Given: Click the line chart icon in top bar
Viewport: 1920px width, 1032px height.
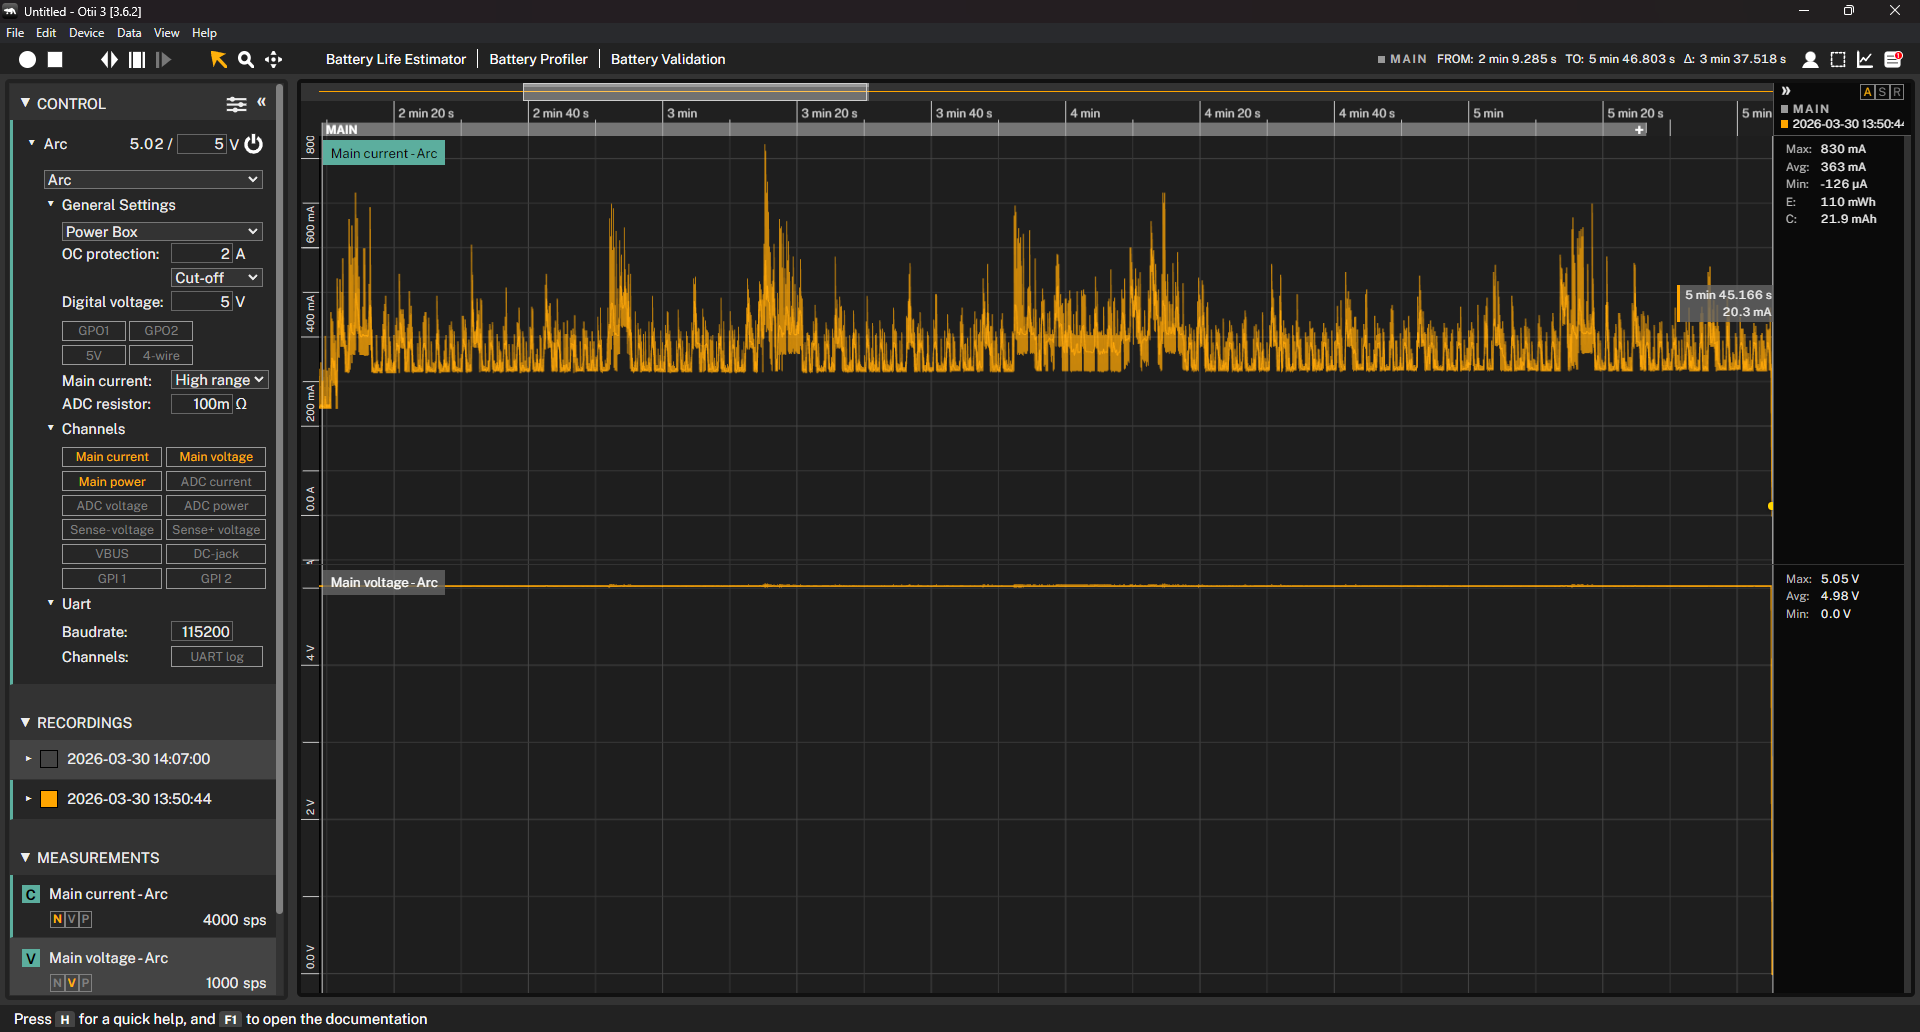Looking at the screenshot, I should pyautogui.click(x=1865, y=60).
